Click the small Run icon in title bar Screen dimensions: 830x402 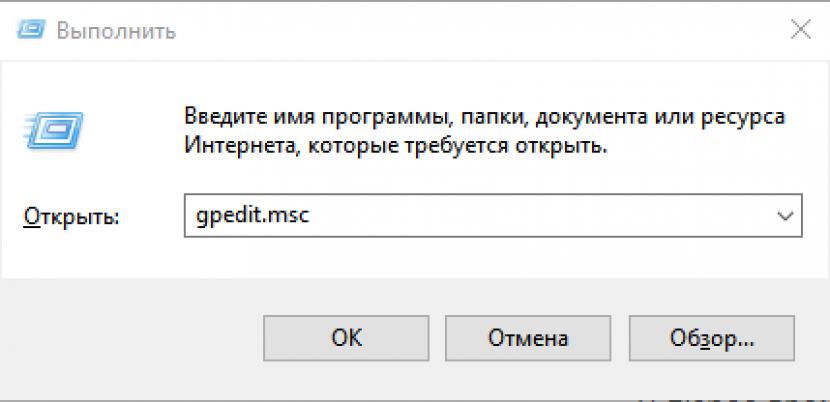point(30,31)
